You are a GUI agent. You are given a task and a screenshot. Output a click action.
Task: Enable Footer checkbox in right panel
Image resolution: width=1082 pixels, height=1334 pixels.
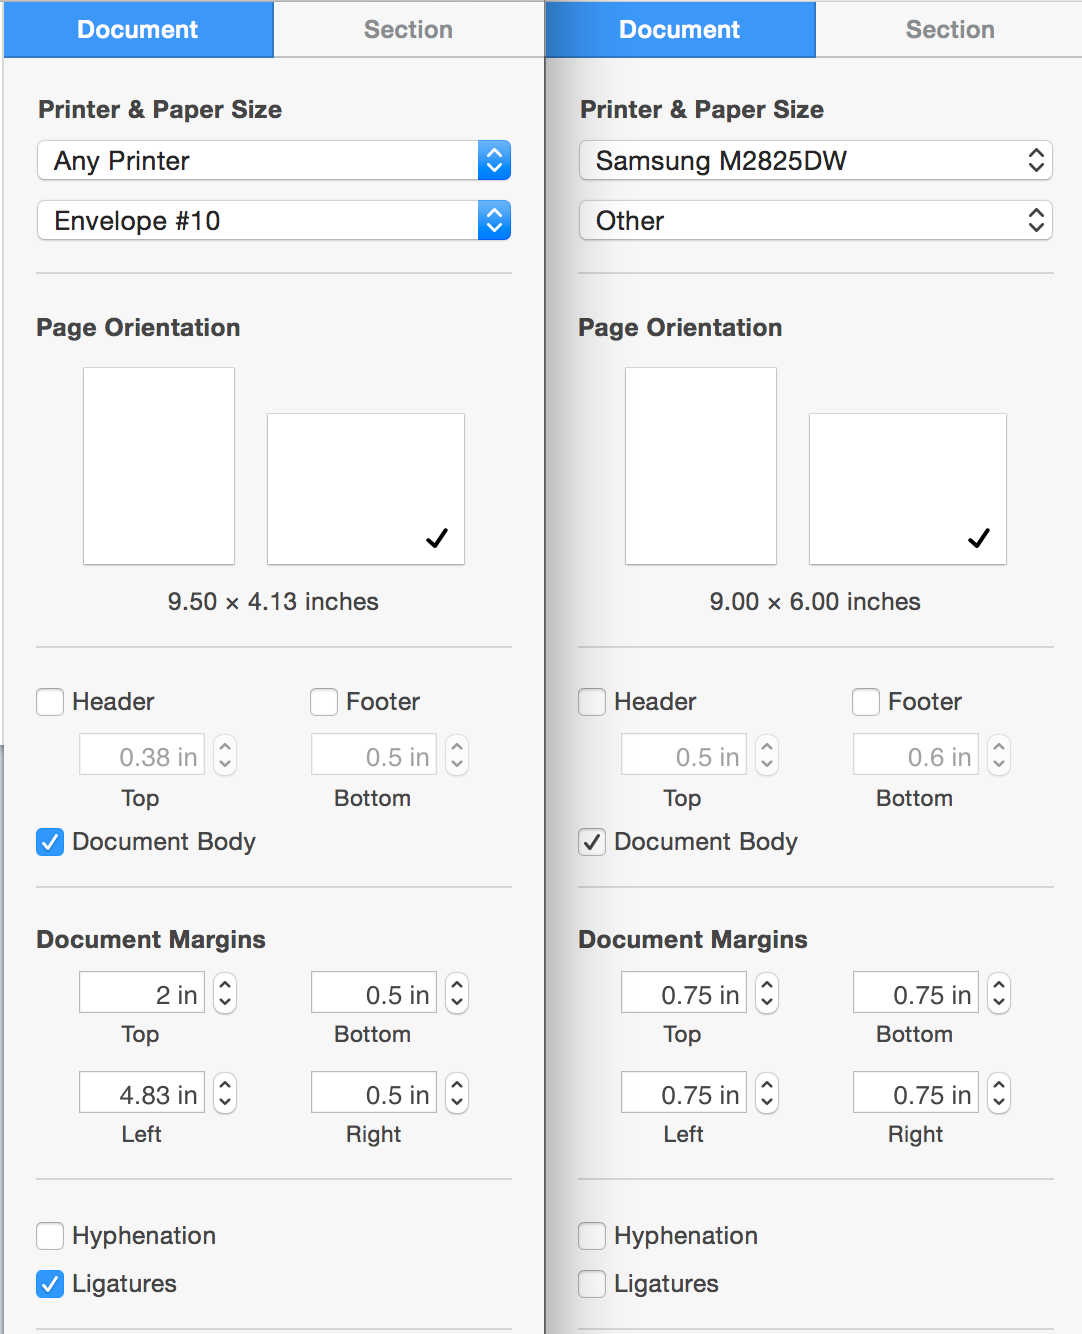tap(866, 702)
